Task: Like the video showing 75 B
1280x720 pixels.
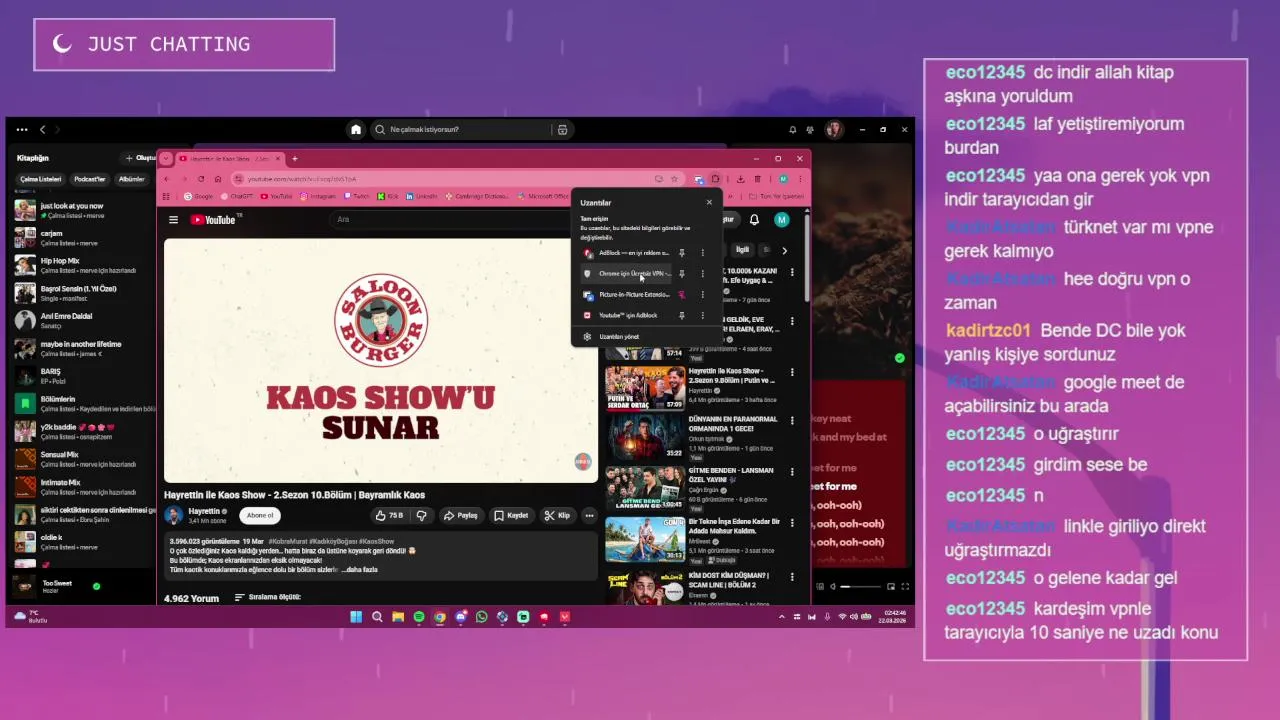Action: (x=389, y=515)
